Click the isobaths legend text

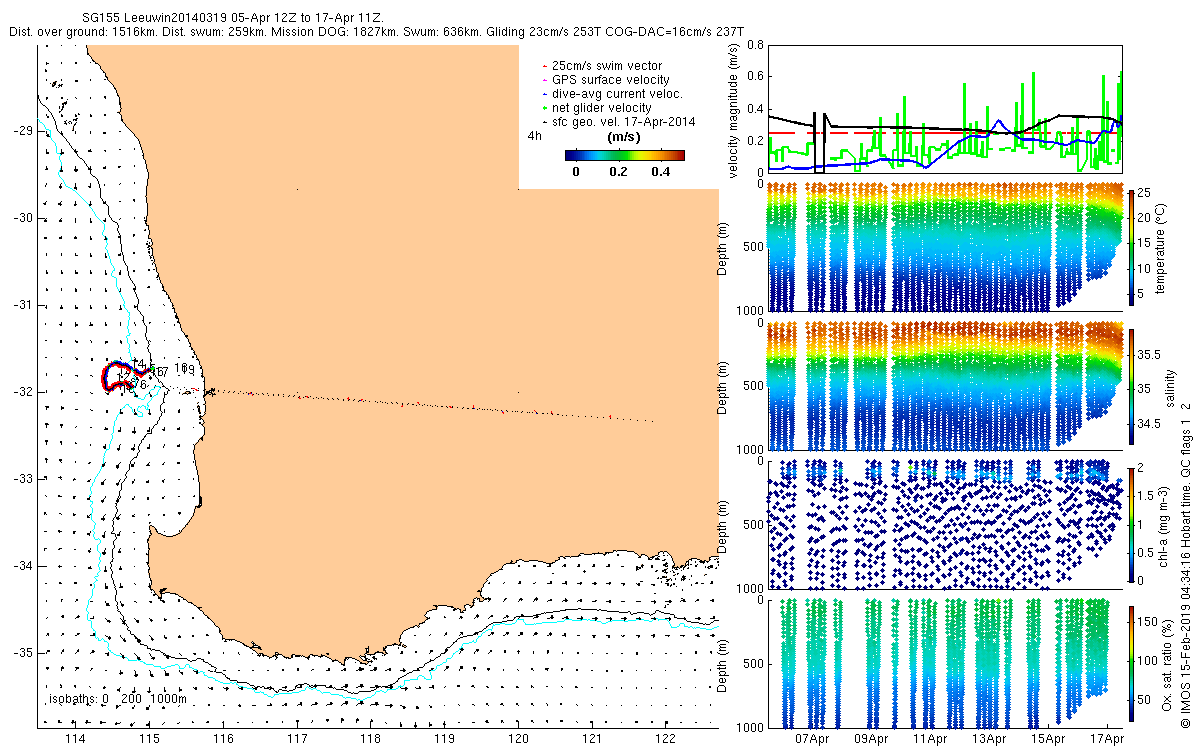117,699
